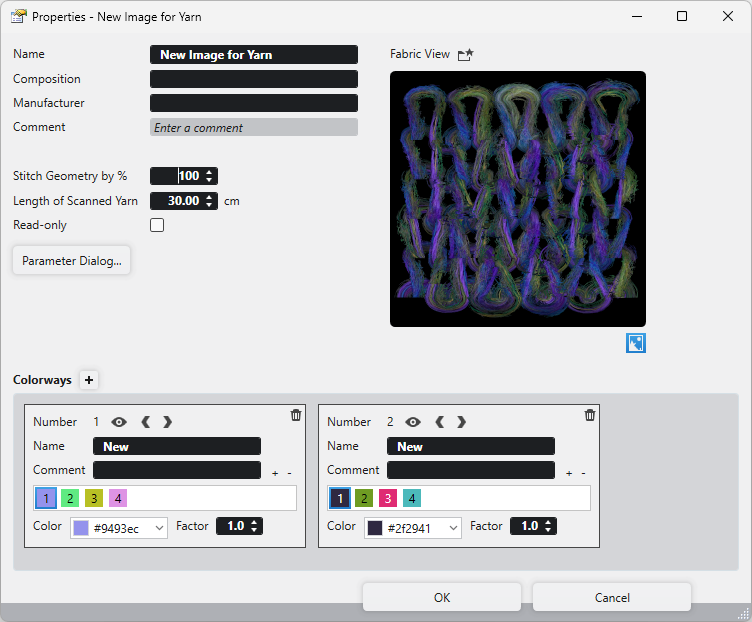Delete colorway 1 with trash icon
The height and width of the screenshot is (622, 752).
tap(296, 415)
